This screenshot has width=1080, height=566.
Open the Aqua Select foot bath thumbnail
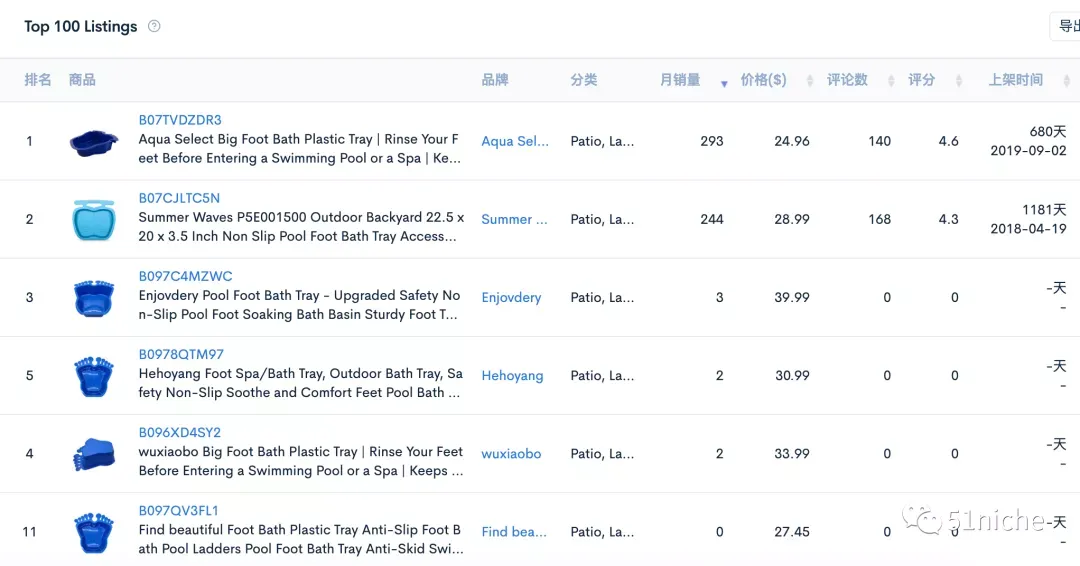click(x=94, y=142)
